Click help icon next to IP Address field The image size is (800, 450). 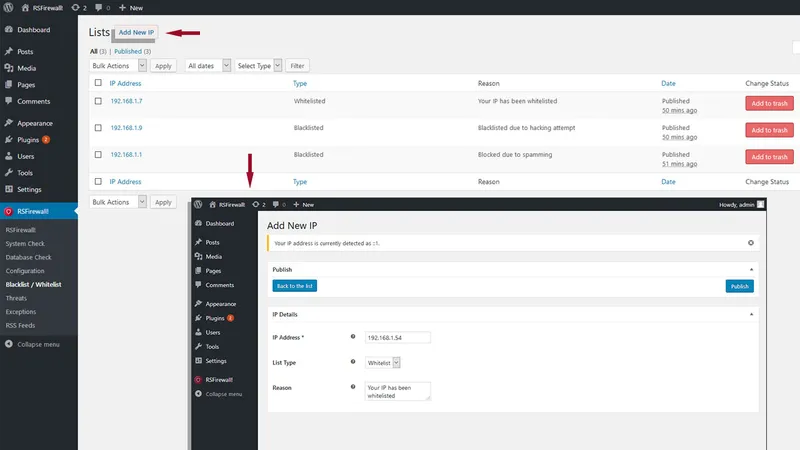(x=353, y=337)
